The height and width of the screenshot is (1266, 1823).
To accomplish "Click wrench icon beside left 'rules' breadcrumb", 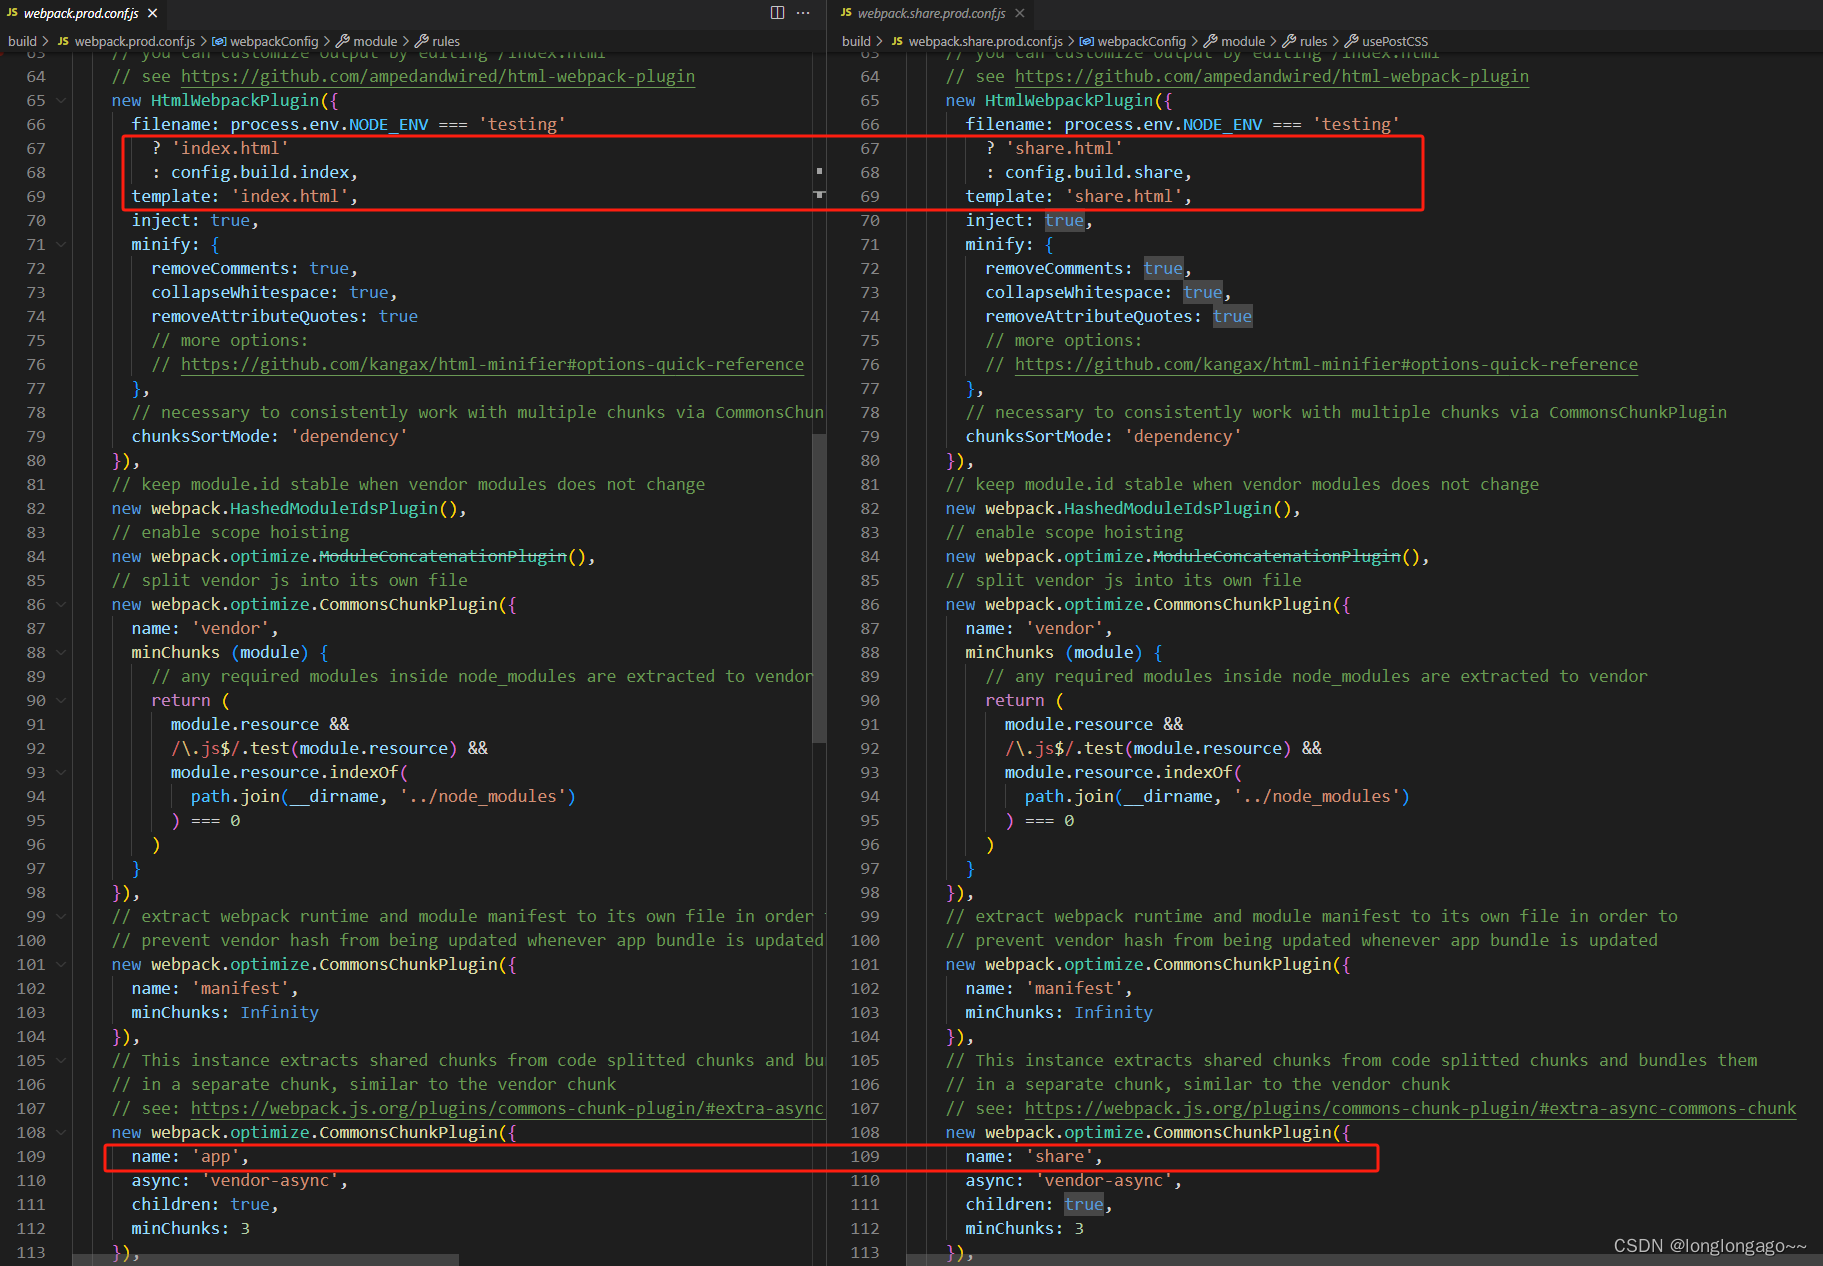I will (421, 41).
